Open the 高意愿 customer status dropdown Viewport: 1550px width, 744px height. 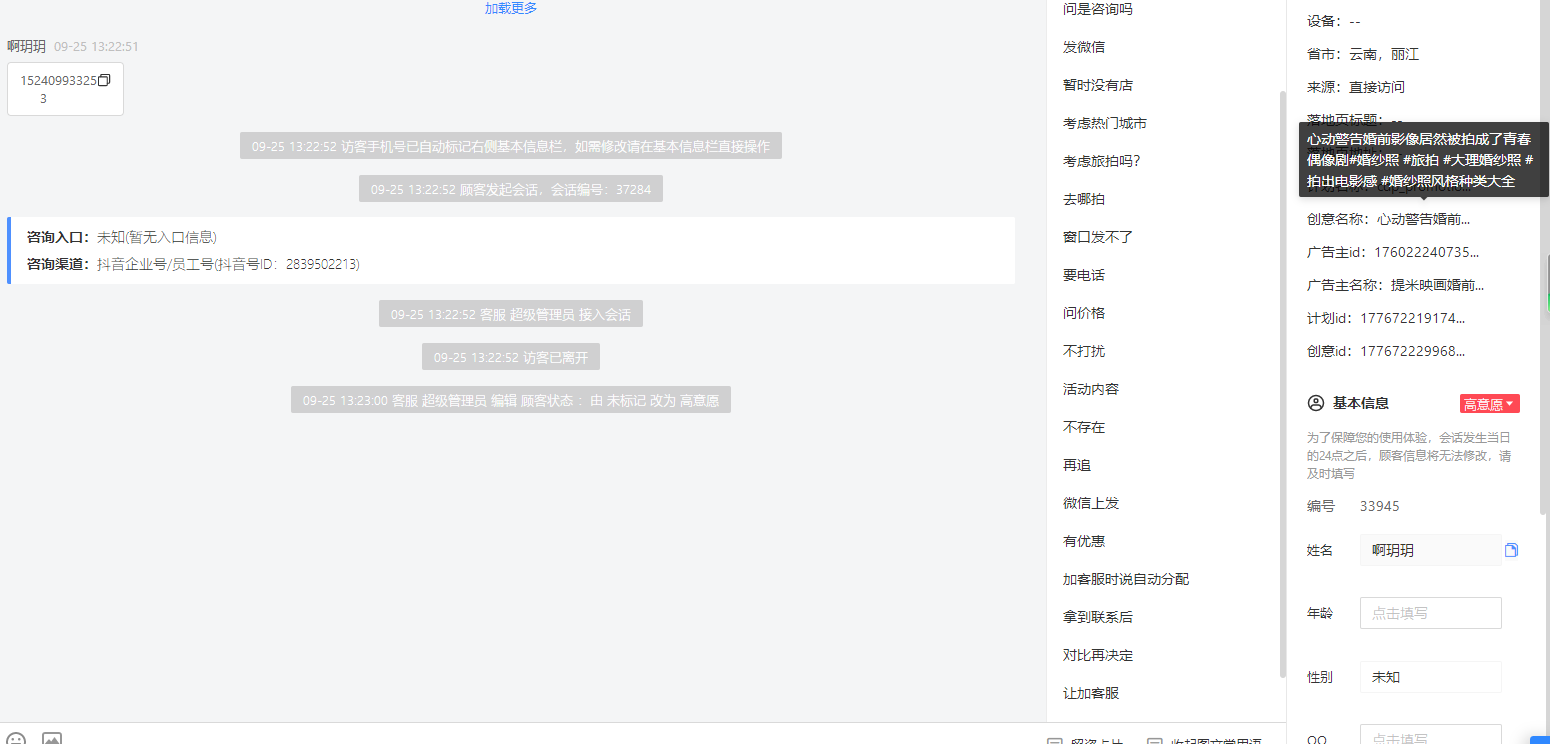pos(1489,404)
